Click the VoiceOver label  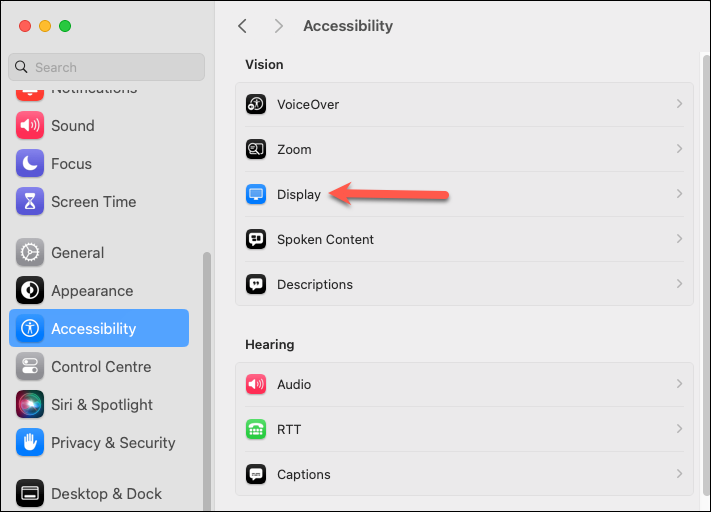(x=308, y=104)
